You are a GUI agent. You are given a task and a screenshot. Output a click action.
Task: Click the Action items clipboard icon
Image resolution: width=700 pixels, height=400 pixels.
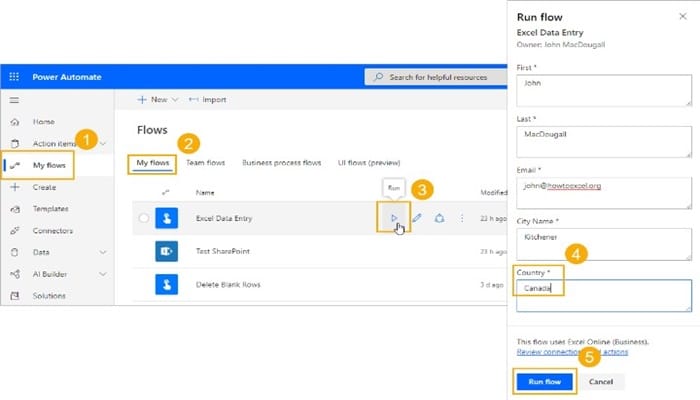(15, 143)
